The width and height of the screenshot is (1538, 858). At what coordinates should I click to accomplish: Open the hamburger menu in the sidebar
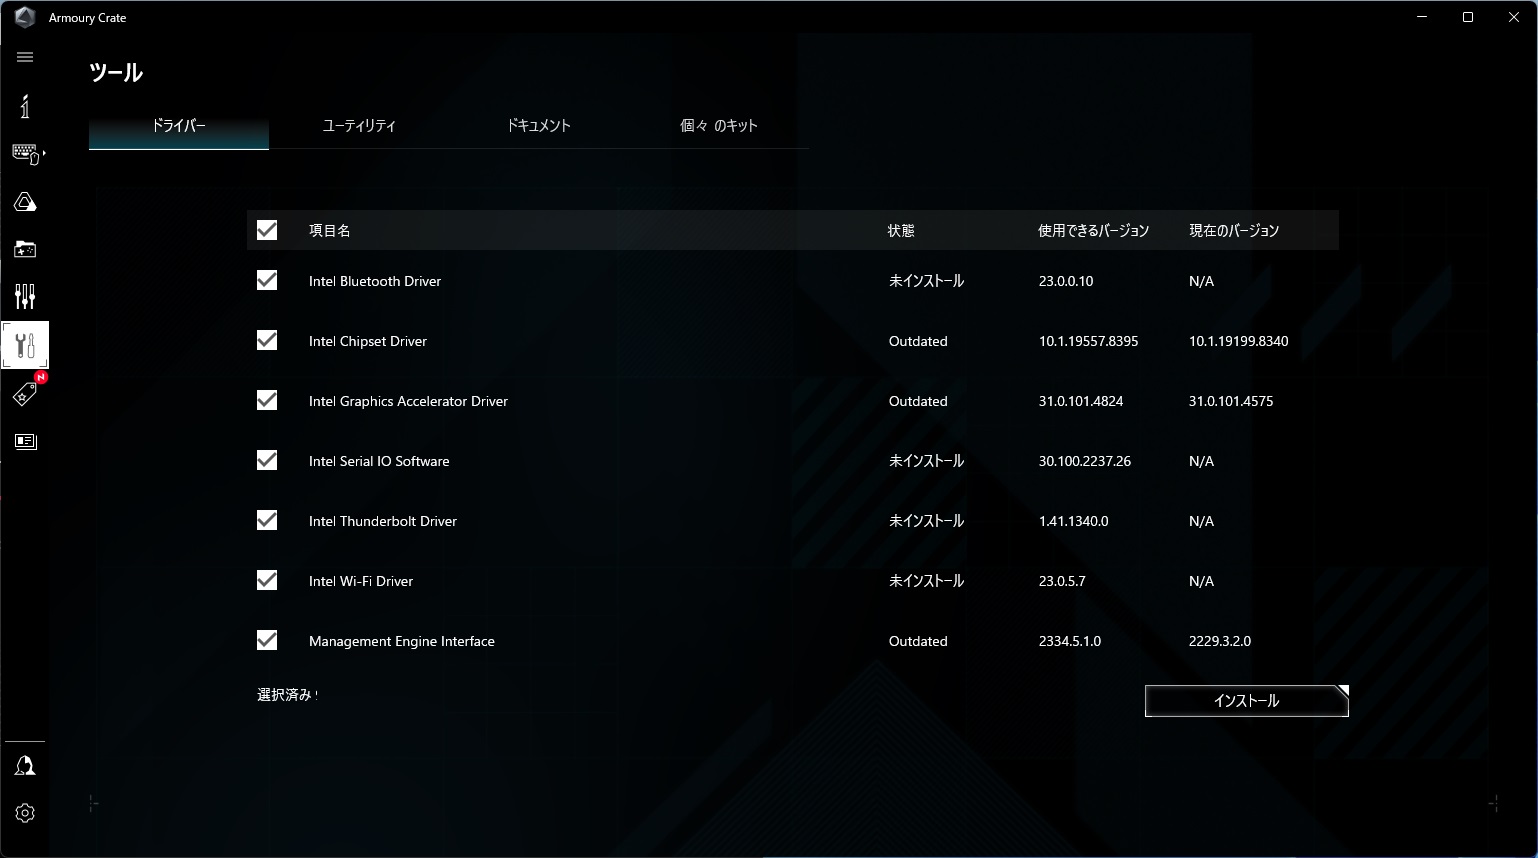pos(25,57)
